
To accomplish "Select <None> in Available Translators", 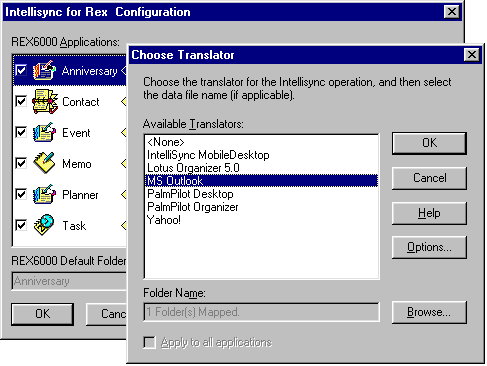I will pyautogui.click(x=261, y=142).
